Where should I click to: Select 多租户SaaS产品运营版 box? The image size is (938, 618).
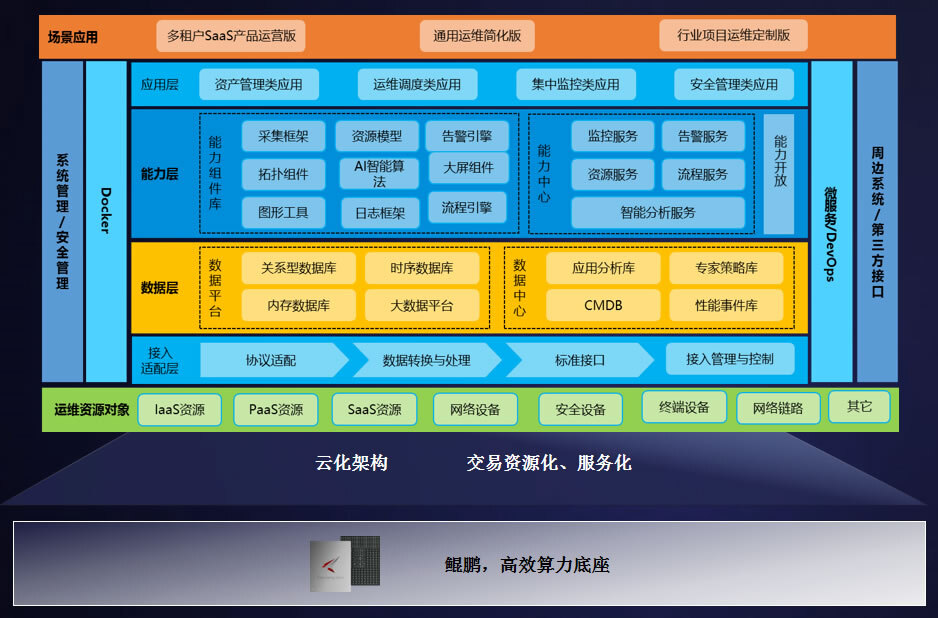click(231, 36)
